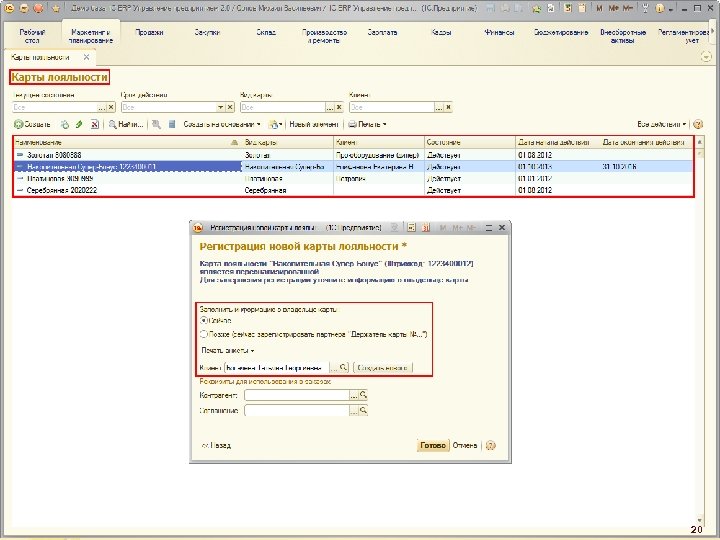Click the list settings icon before Создать на основании

[x=172, y=124]
